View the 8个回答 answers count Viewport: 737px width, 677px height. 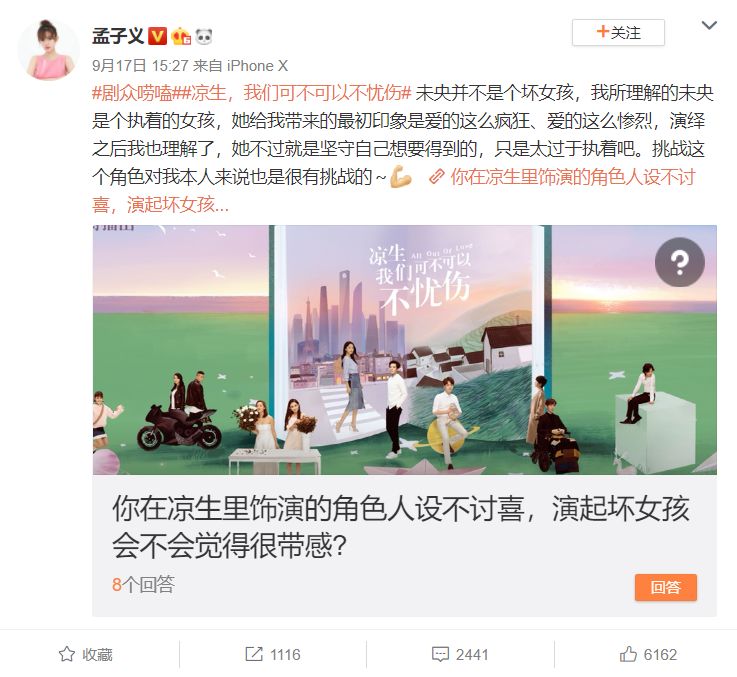point(143,584)
